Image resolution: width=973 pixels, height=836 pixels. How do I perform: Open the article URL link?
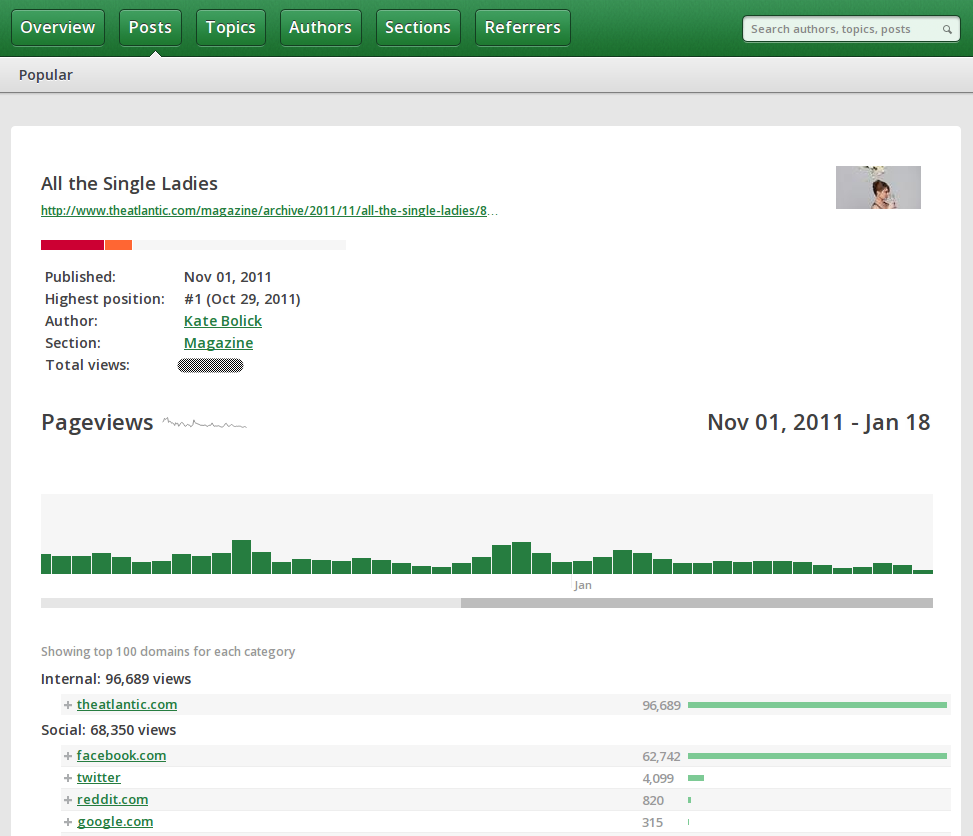[269, 211]
